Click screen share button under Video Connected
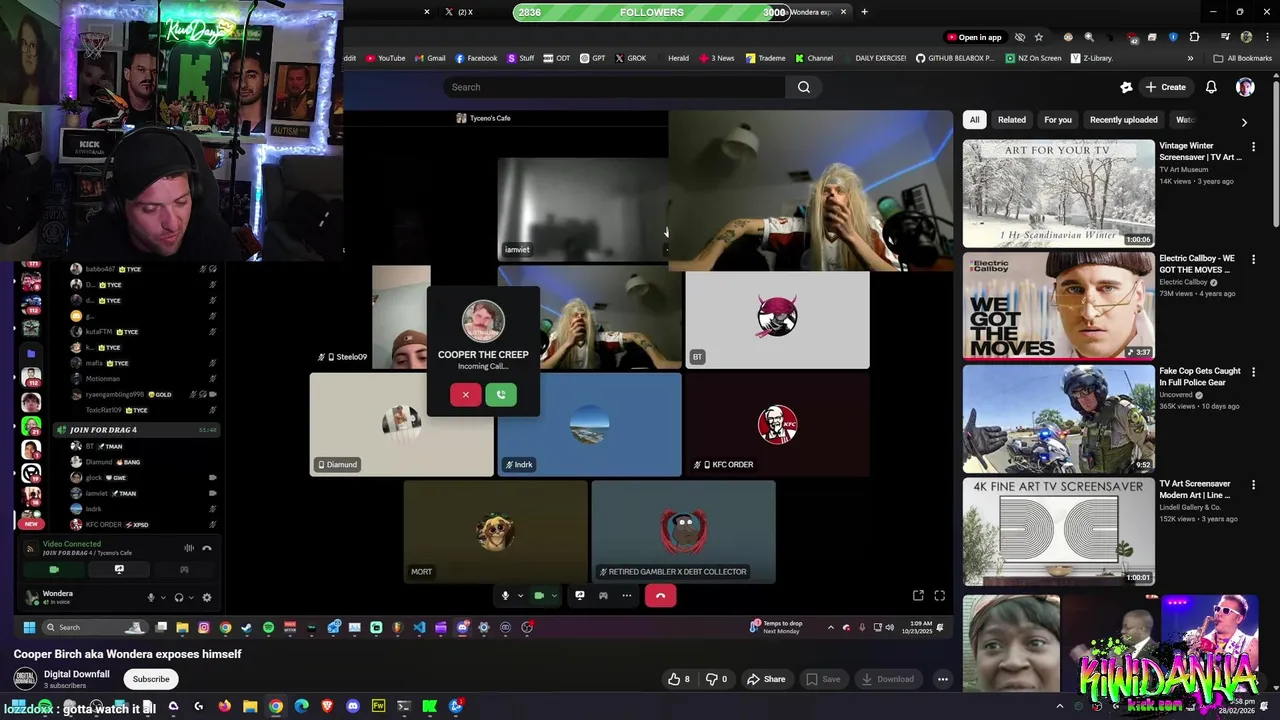1280x720 pixels. click(x=119, y=570)
